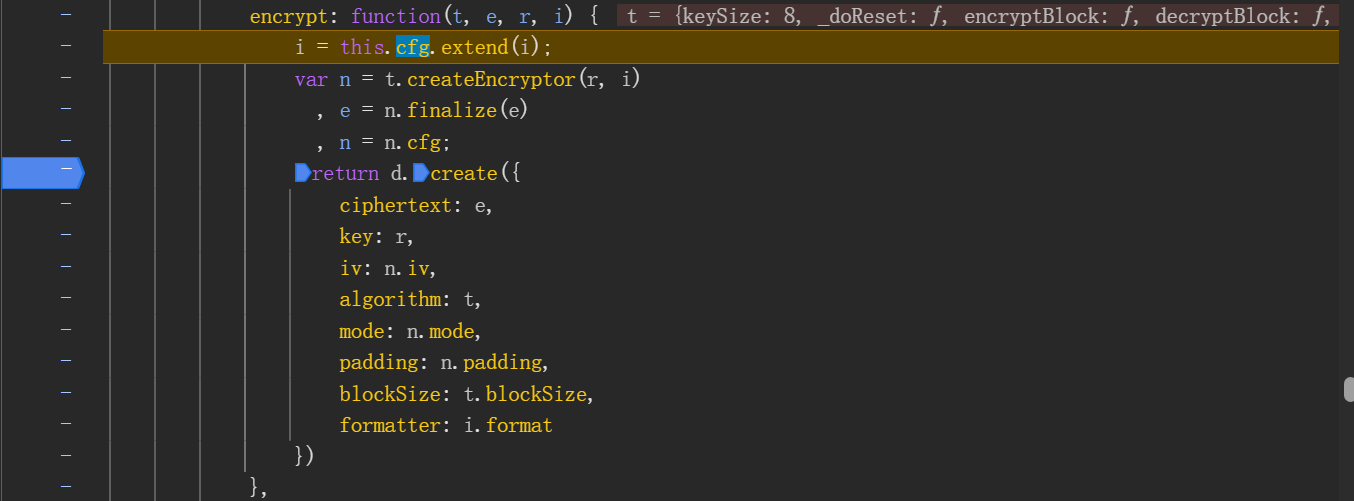The width and height of the screenshot is (1354, 501).
Task: Click gutter marker beside "iv: n.iv" line
Action: pos(66,267)
